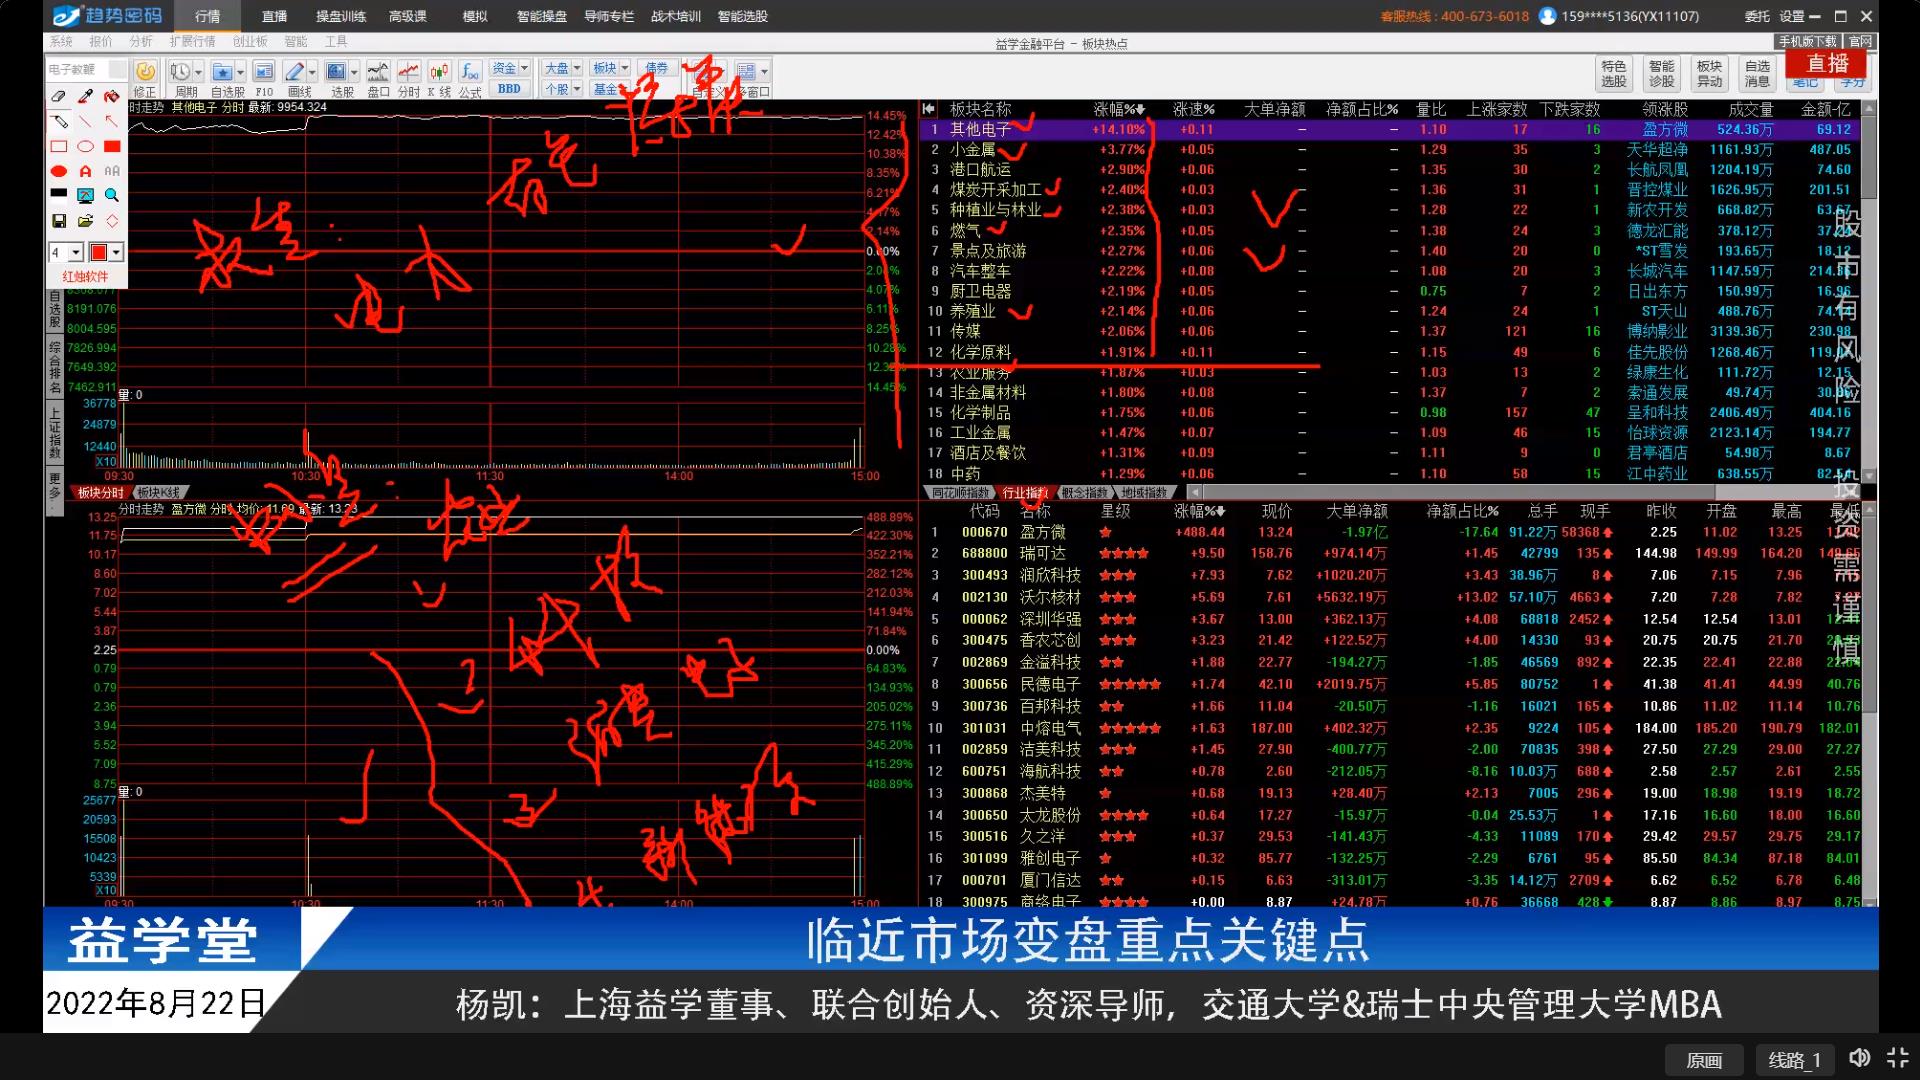Switch to 板块K线 chart tab
The width and height of the screenshot is (1920, 1080).
pyautogui.click(x=158, y=493)
